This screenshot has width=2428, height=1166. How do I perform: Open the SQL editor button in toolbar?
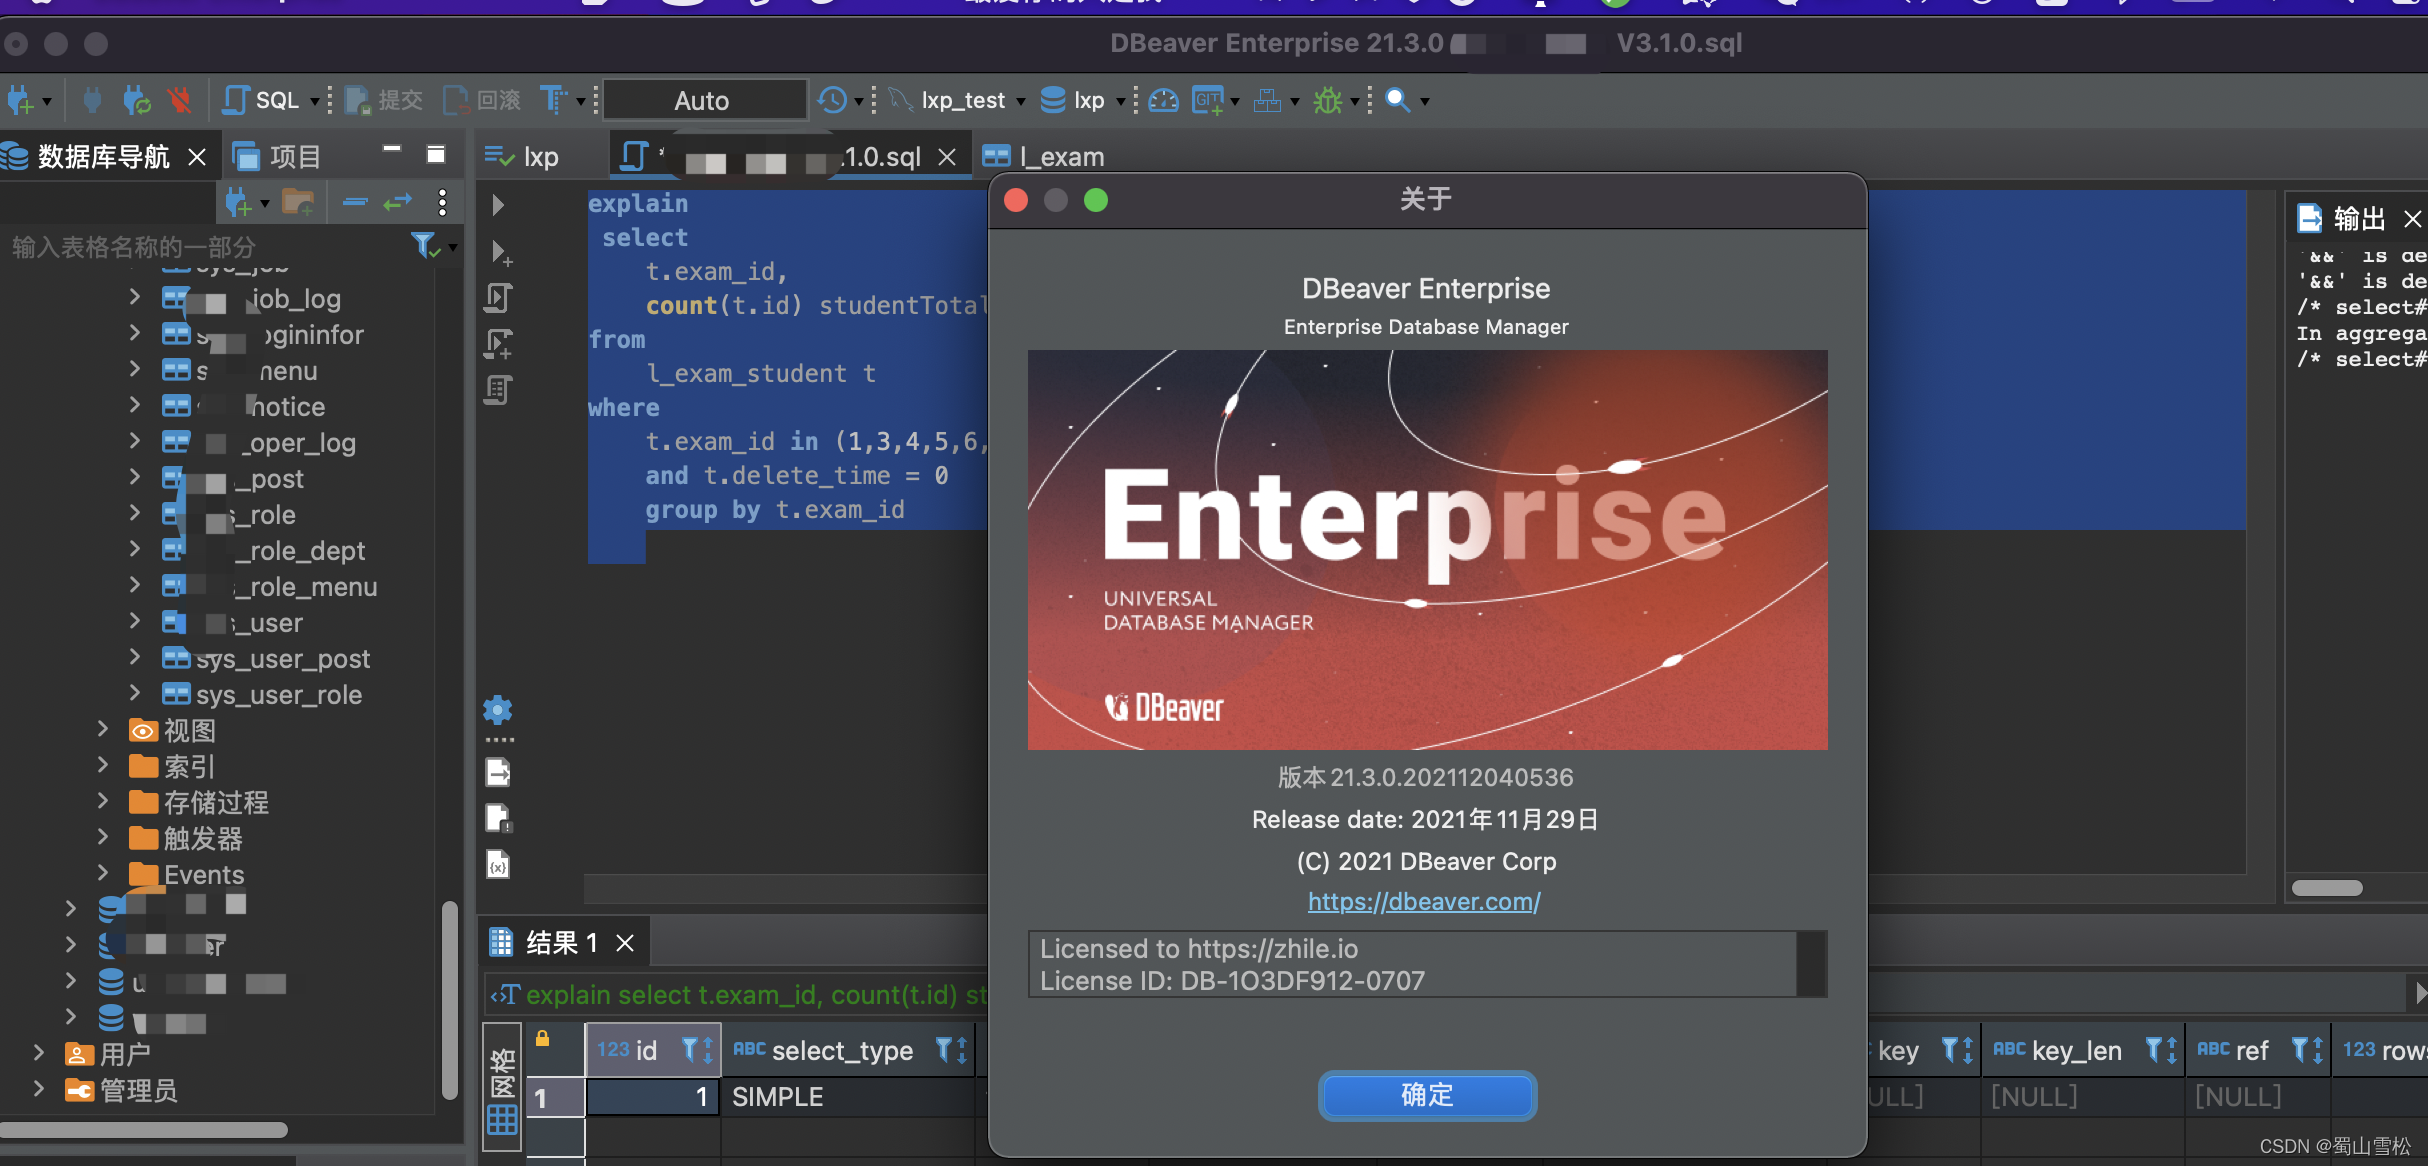pos(263,100)
